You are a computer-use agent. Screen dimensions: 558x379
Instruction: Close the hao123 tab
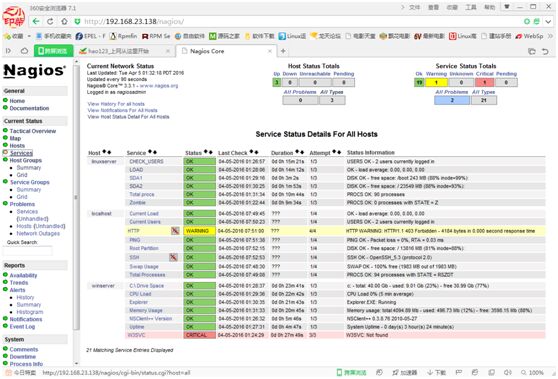point(168,51)
